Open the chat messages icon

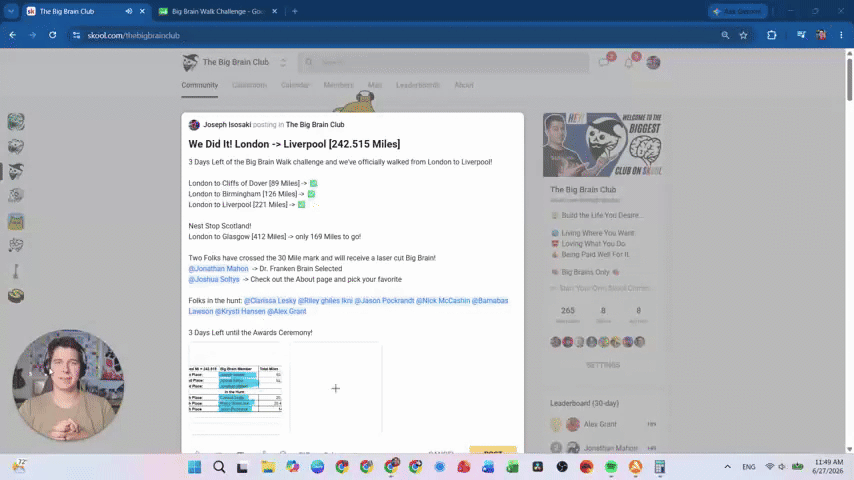pos(603,63)
